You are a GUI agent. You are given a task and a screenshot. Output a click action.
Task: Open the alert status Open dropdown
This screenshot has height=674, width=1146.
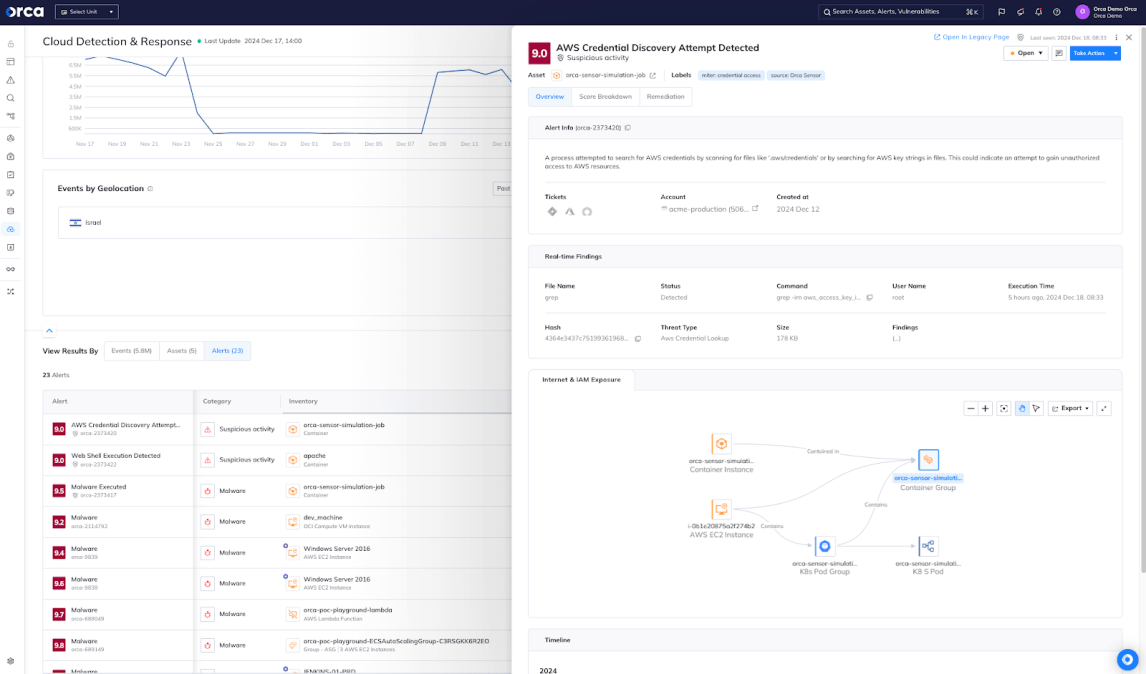pyautogui.click(x=1026, y=53)
